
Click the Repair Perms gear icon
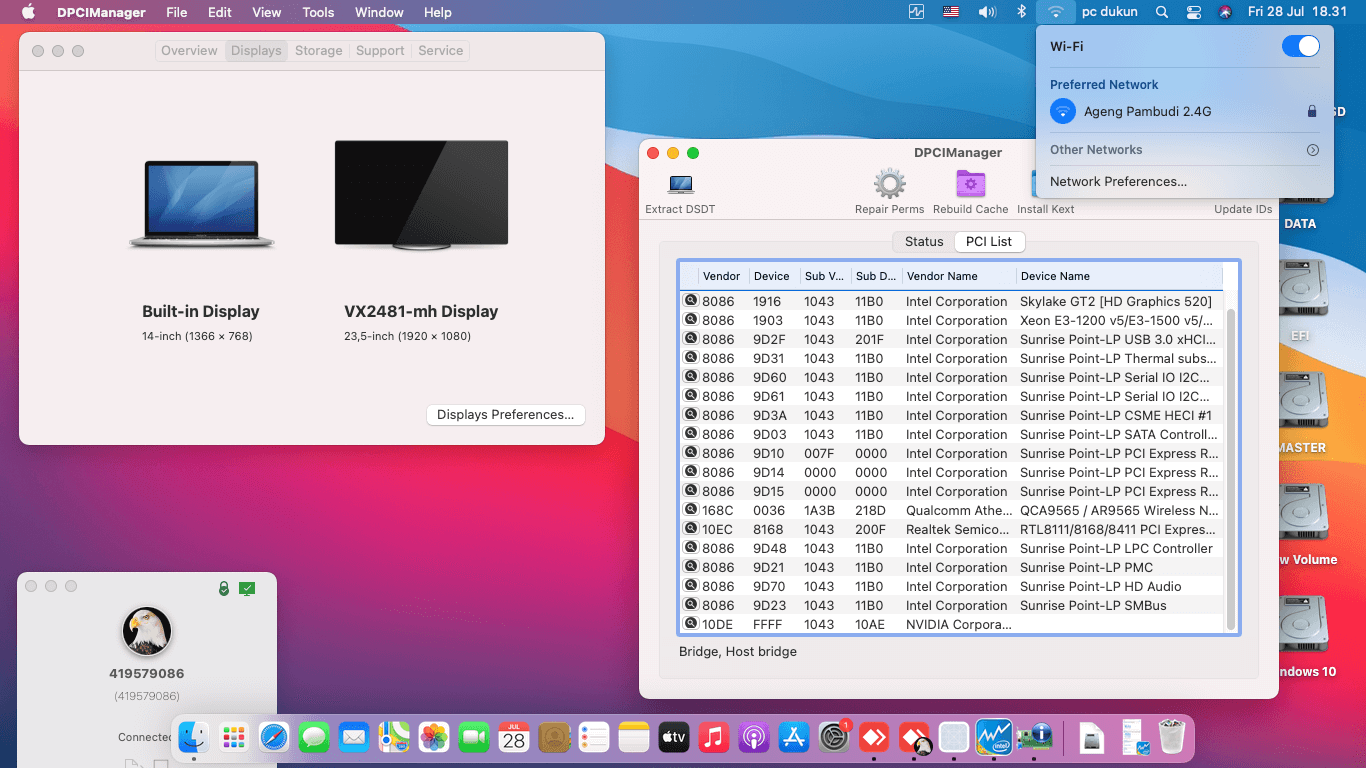(889, 184)
